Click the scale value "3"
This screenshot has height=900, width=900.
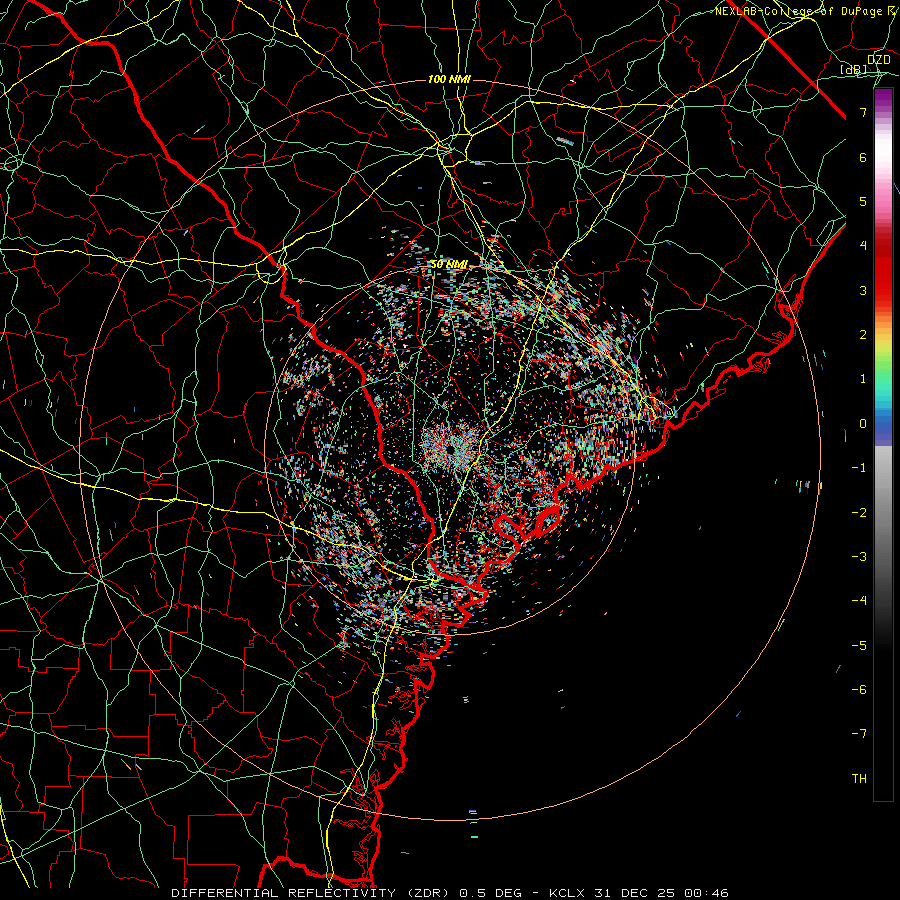(863, 290)
